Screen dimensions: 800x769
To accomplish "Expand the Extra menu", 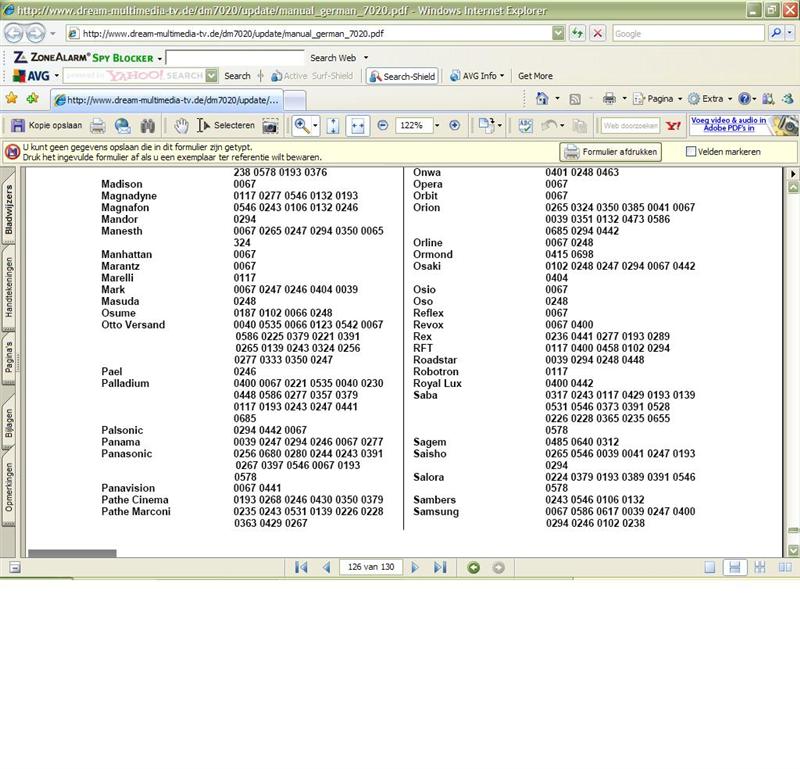I will (x=710, y=98).
